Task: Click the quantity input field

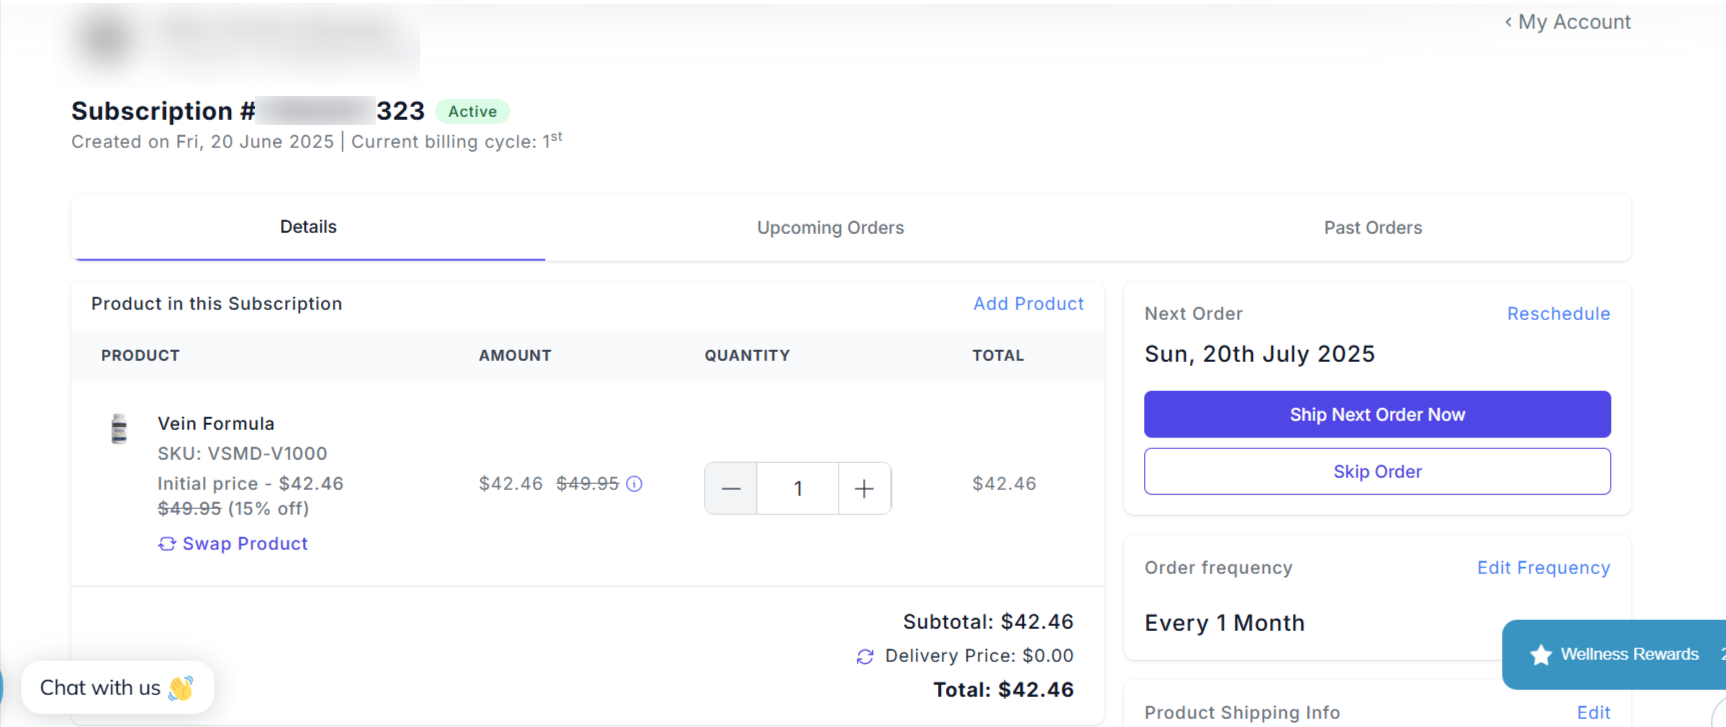Action: click(798, 489)
